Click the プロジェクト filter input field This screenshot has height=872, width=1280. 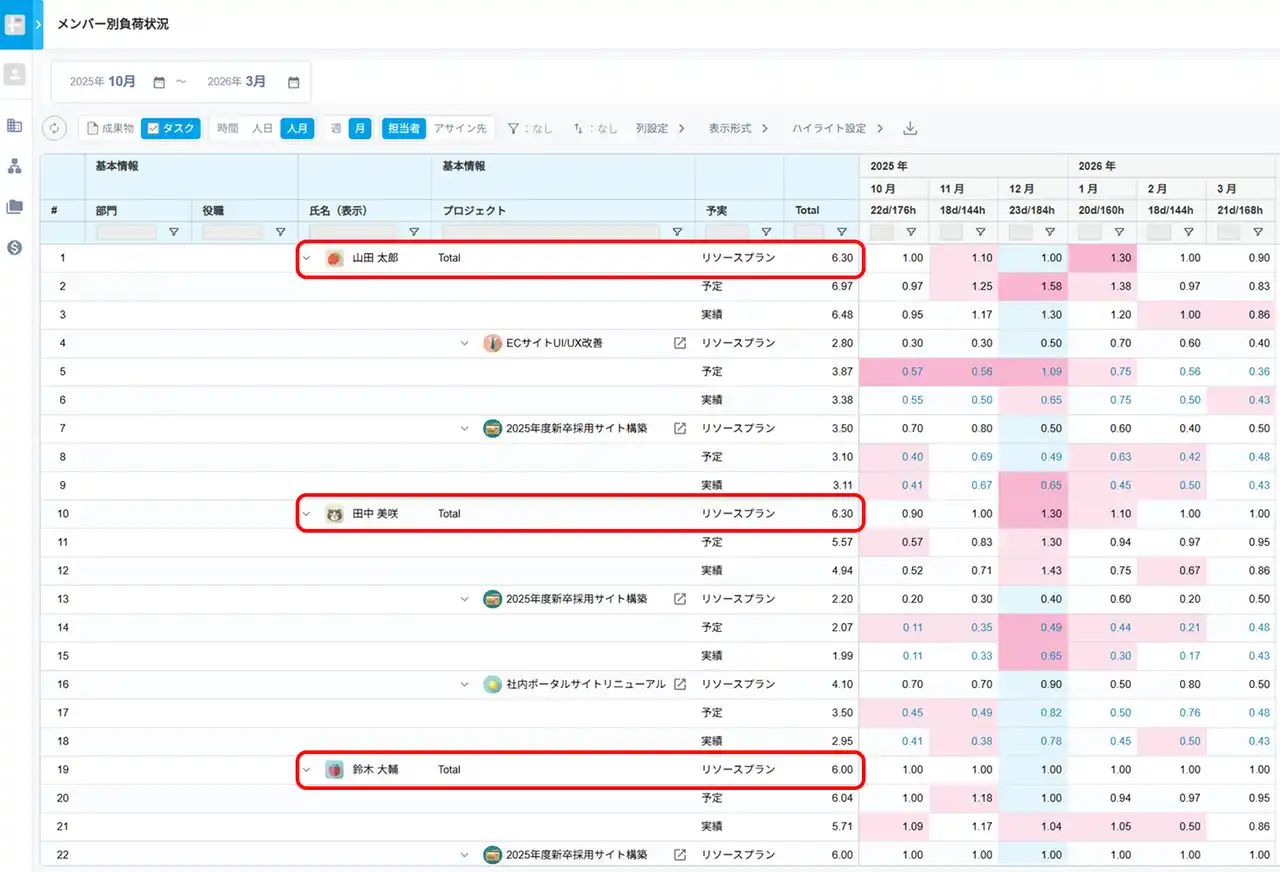click(x=550, y=232)
